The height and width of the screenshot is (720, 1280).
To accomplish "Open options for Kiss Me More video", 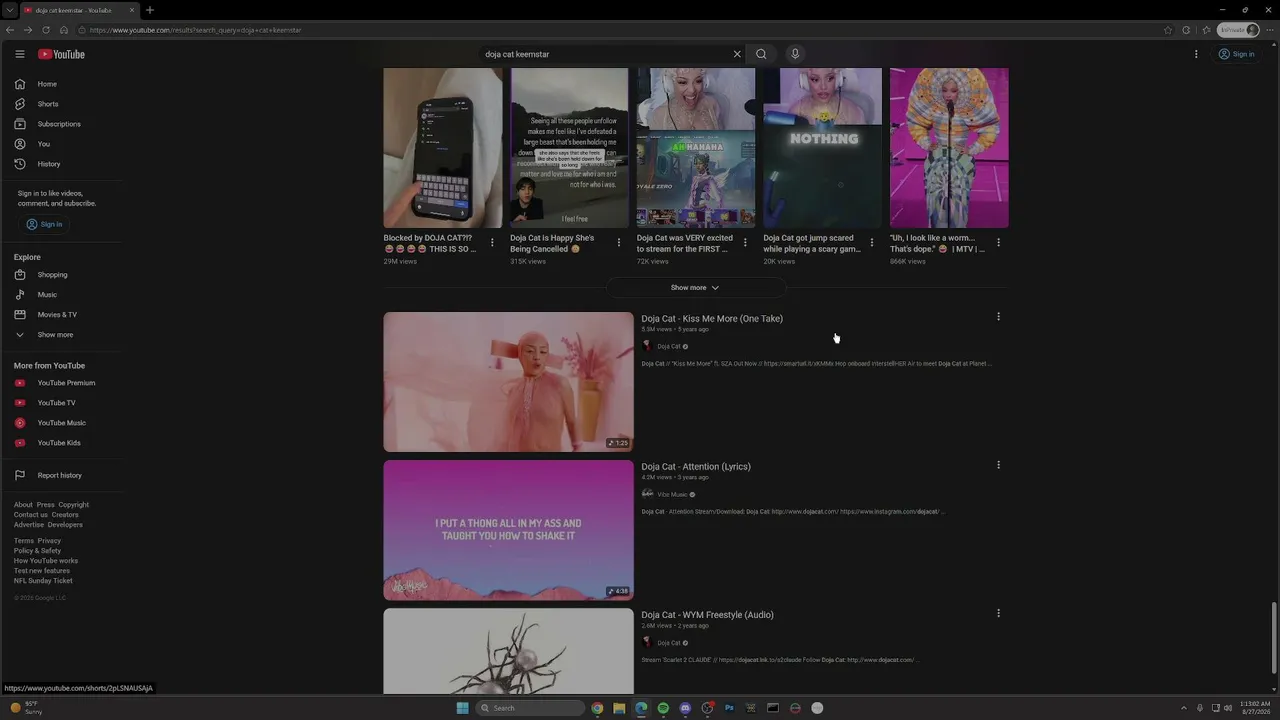I will [x=998, y=317].
